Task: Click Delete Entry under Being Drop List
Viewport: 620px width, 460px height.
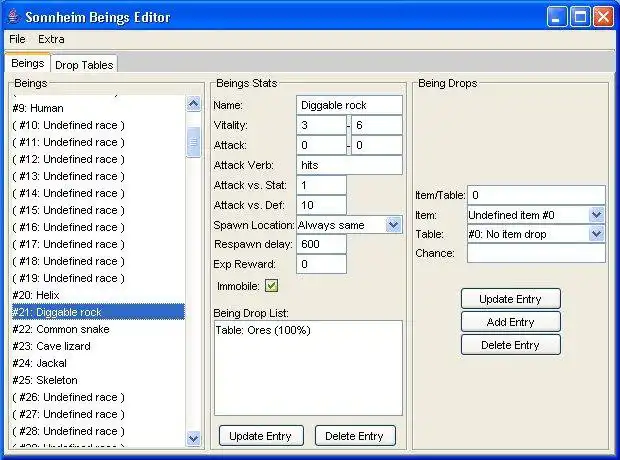Action: 355,436
